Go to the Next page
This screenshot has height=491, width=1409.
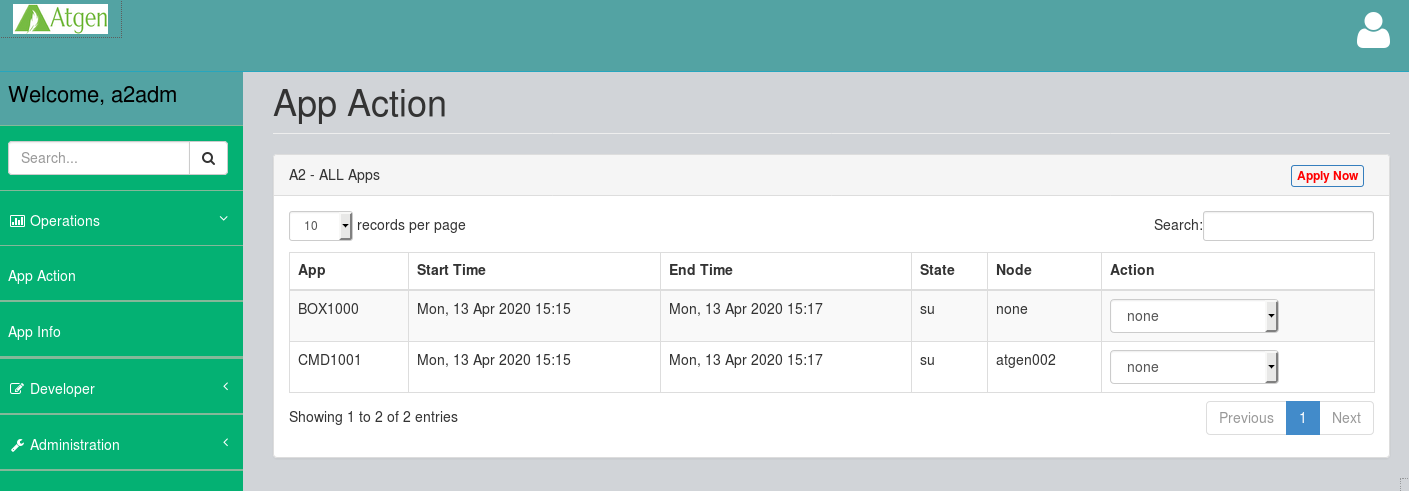[x=1346, y=418]
